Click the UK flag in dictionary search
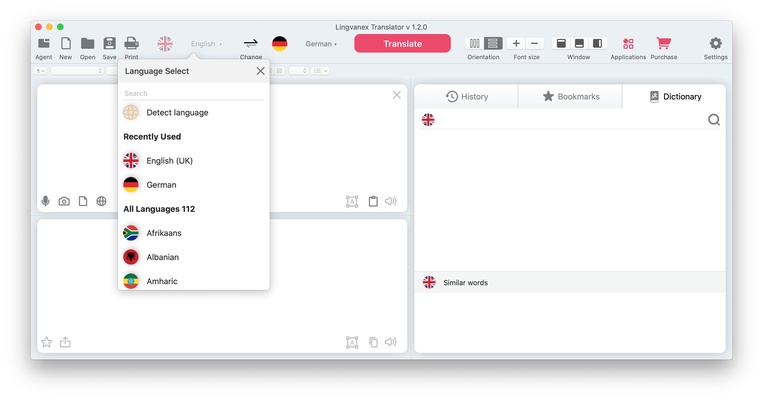Viewport: 763px width, 400px height. (x=428, y=120)
